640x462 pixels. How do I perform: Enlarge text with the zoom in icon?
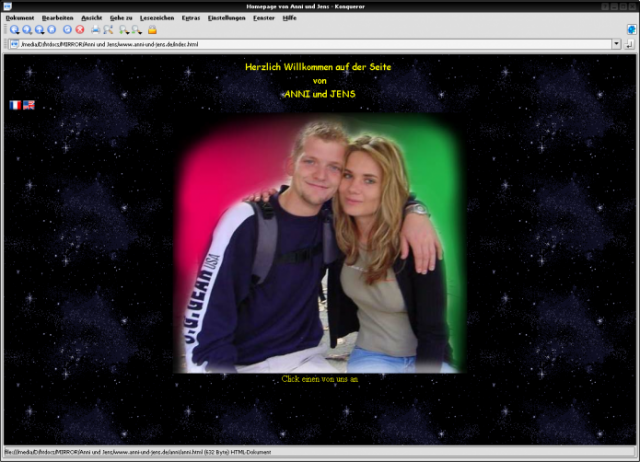(123, 30)
